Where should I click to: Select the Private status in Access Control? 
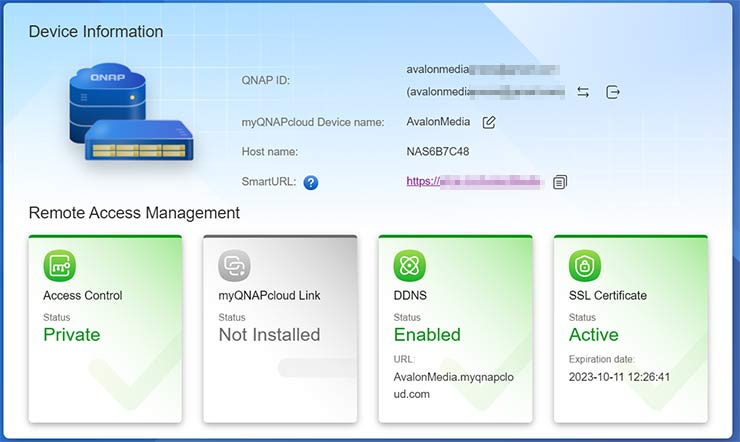pyautogui.click(x=72, y=335)
